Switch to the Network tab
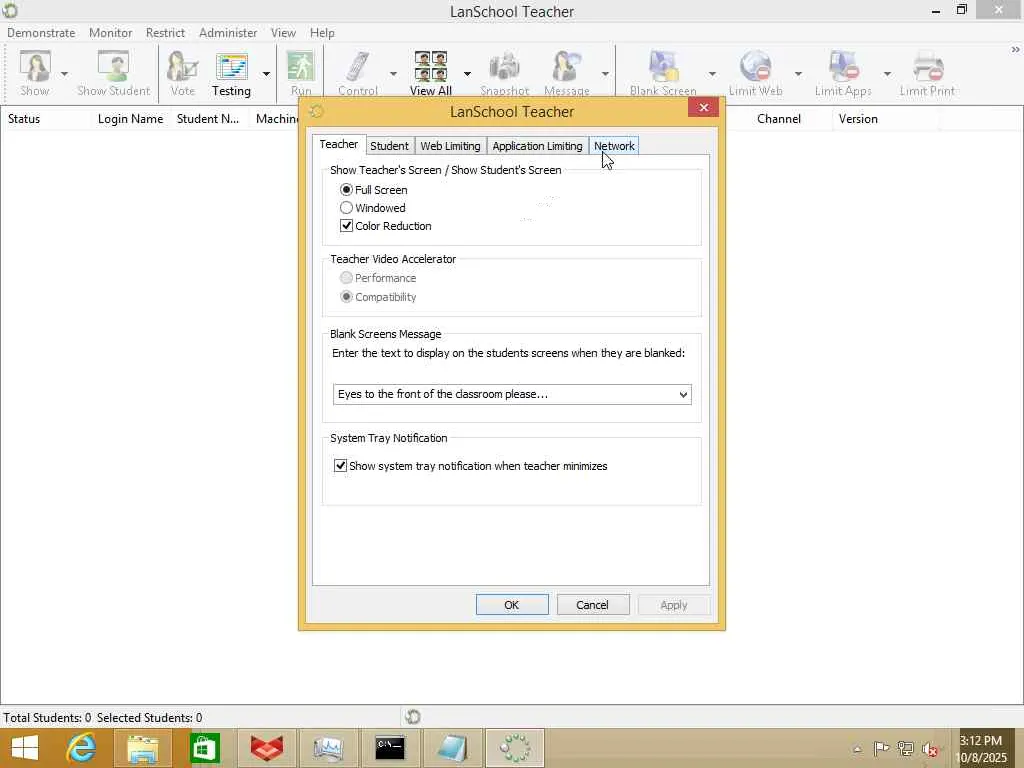This screenshot has height=768, width=1024. point(614,146)
